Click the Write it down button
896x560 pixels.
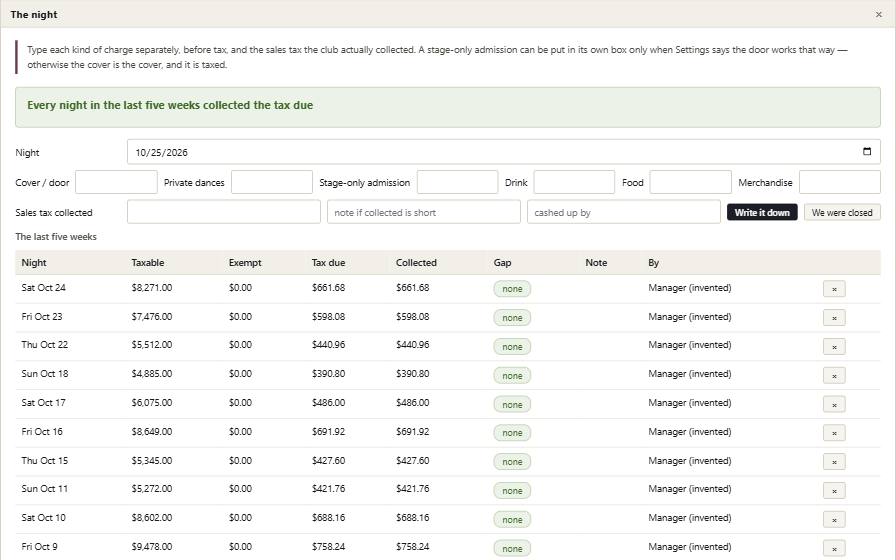point(762,213)
